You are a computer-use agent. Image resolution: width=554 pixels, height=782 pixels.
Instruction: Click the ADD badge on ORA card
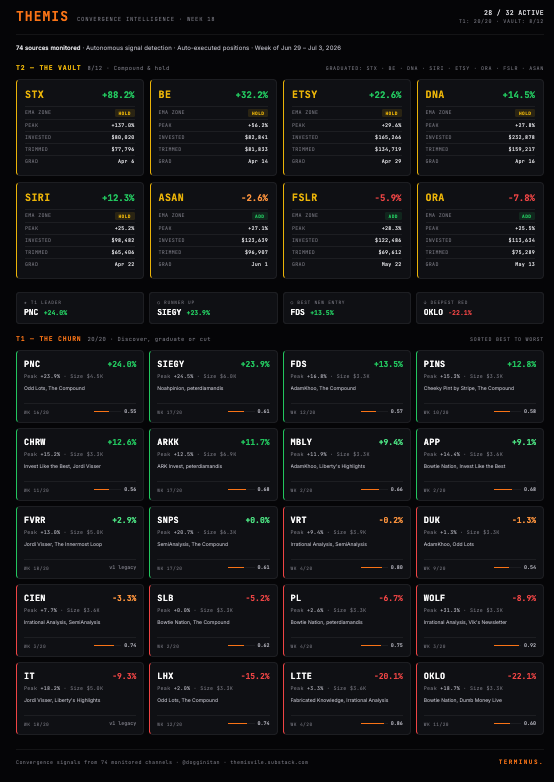coord(527,216)
